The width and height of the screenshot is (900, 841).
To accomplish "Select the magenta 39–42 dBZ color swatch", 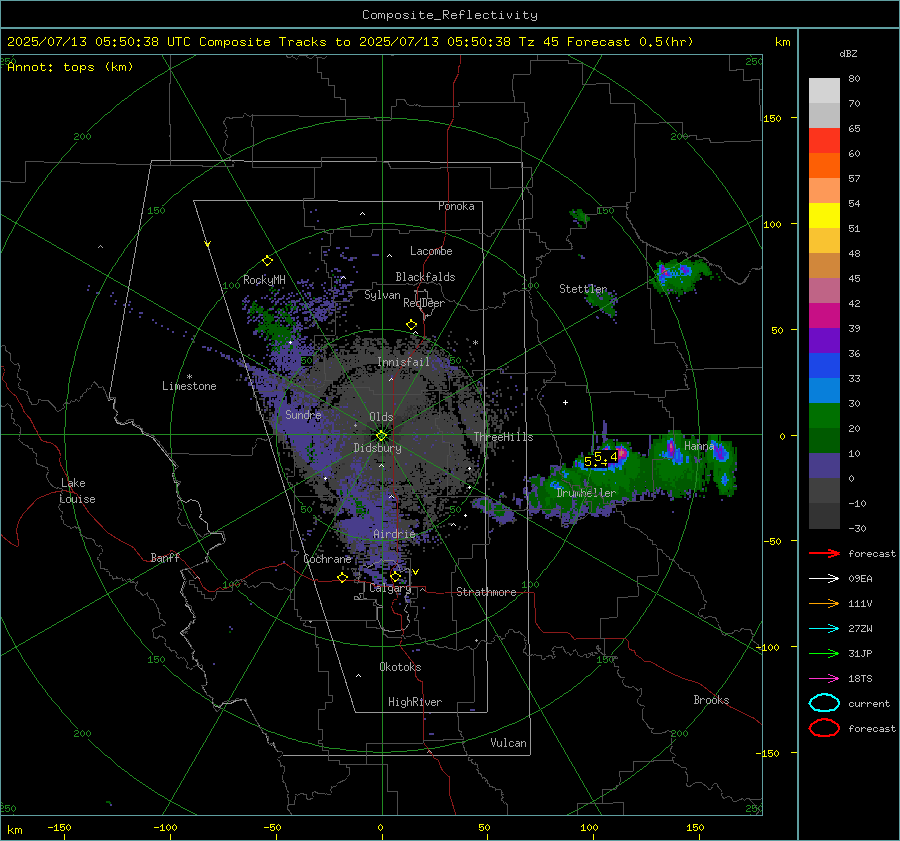I will (x=824, y=316).
